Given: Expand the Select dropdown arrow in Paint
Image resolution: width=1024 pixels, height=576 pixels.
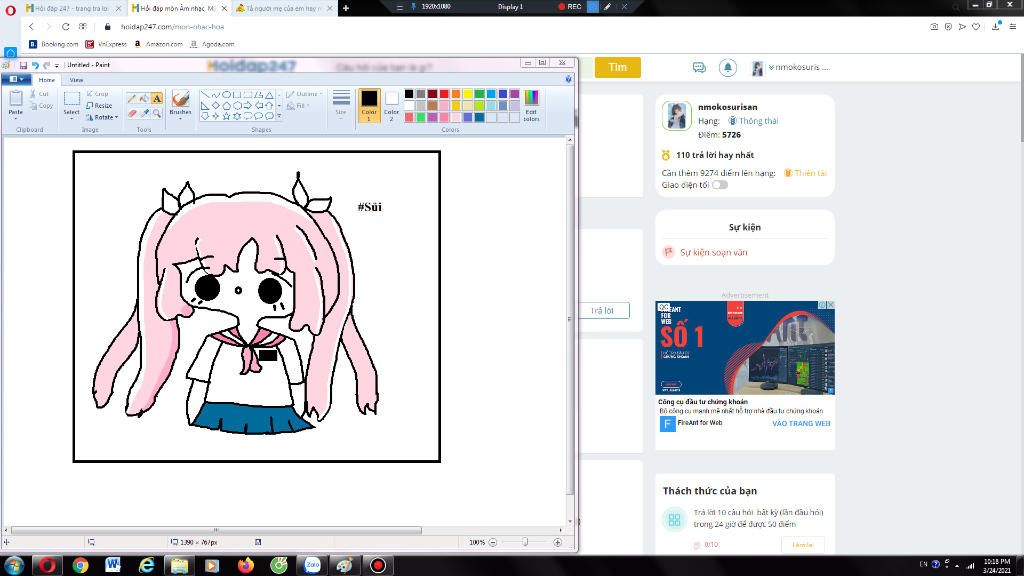Looking at the screenshot, I should coord(72,118).
